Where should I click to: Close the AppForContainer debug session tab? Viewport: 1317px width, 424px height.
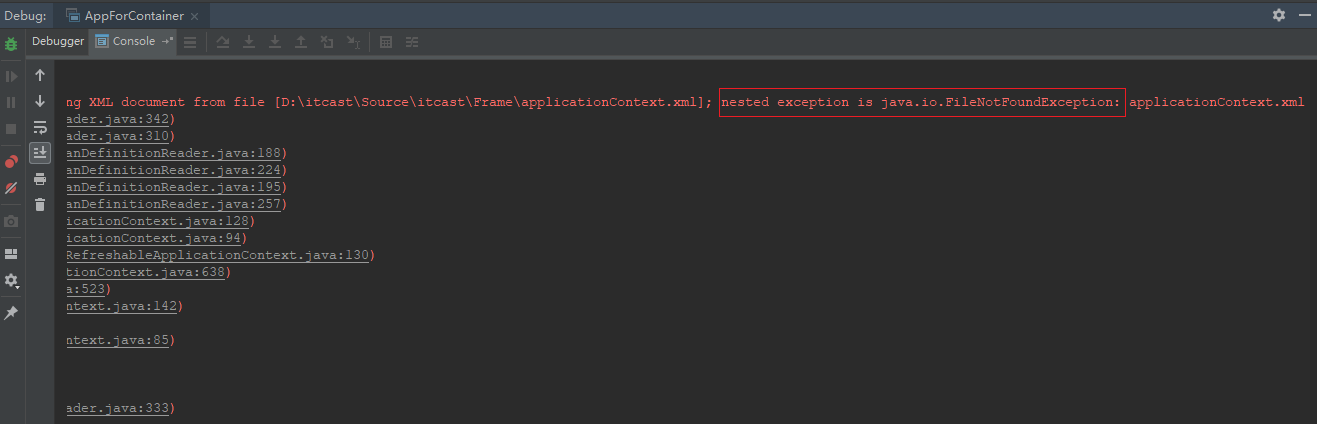click(194, 16)
